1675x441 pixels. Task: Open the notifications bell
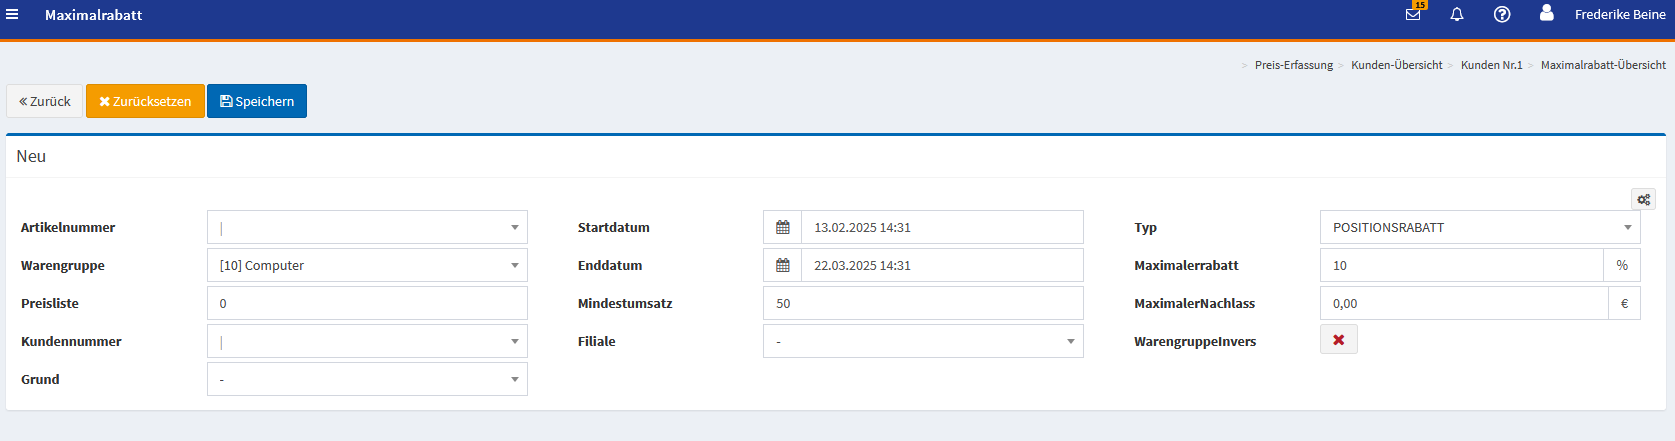(1457, 14)
